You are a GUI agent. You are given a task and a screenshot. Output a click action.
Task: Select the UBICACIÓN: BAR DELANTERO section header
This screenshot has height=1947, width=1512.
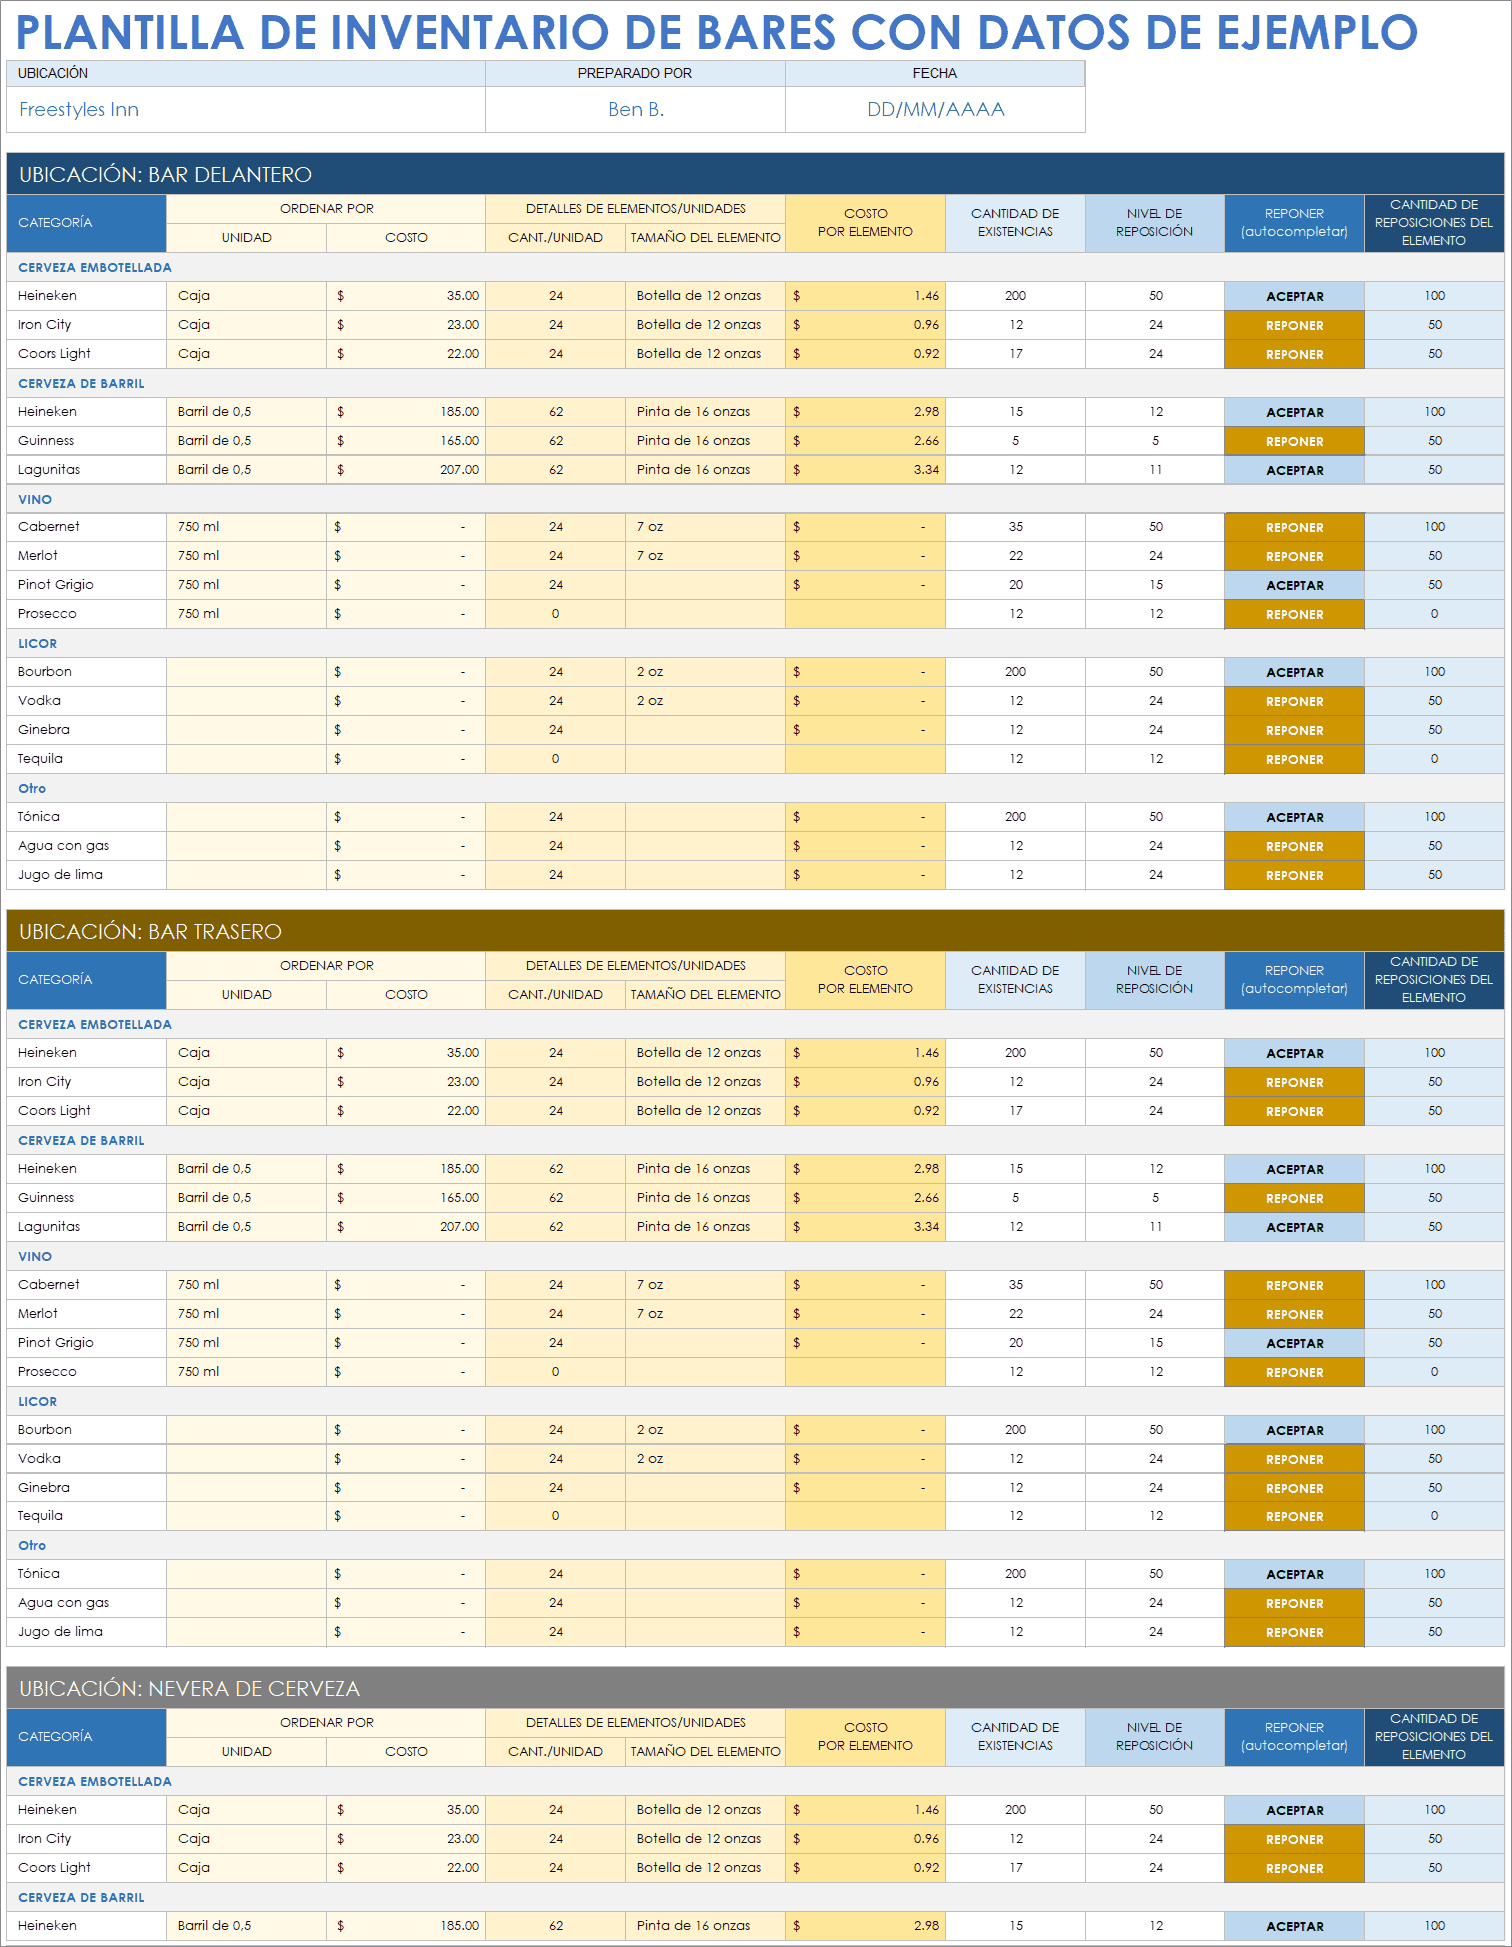[755, 174]
